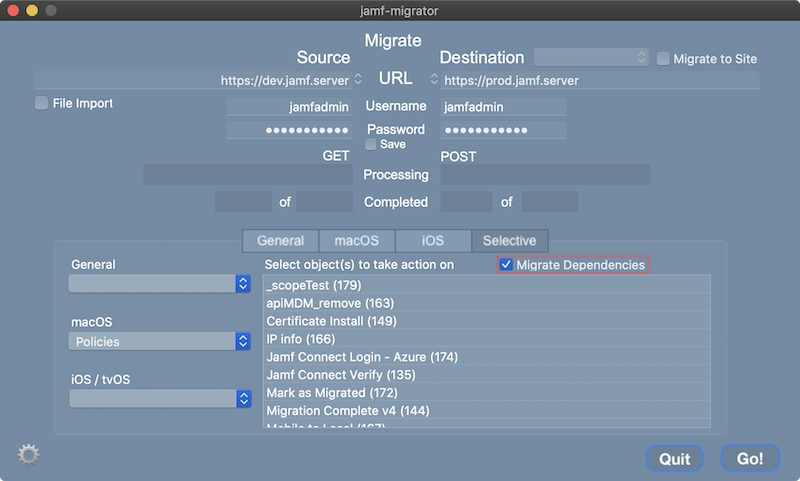Enable the Migrate to Site checkbox

pos(663,59)
